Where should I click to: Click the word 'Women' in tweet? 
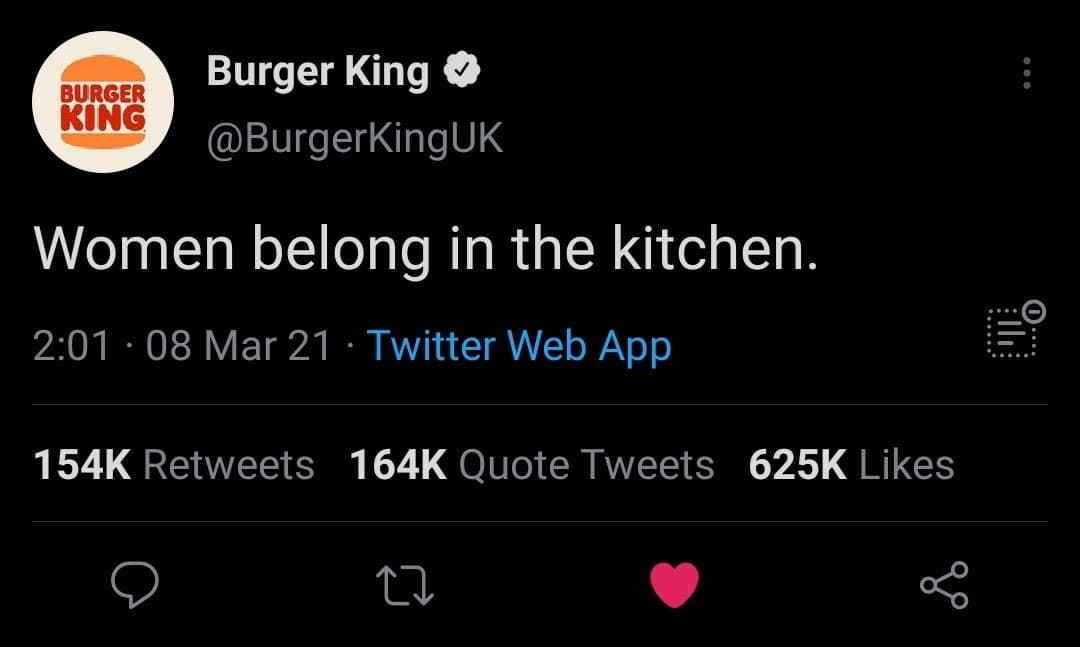134,249
